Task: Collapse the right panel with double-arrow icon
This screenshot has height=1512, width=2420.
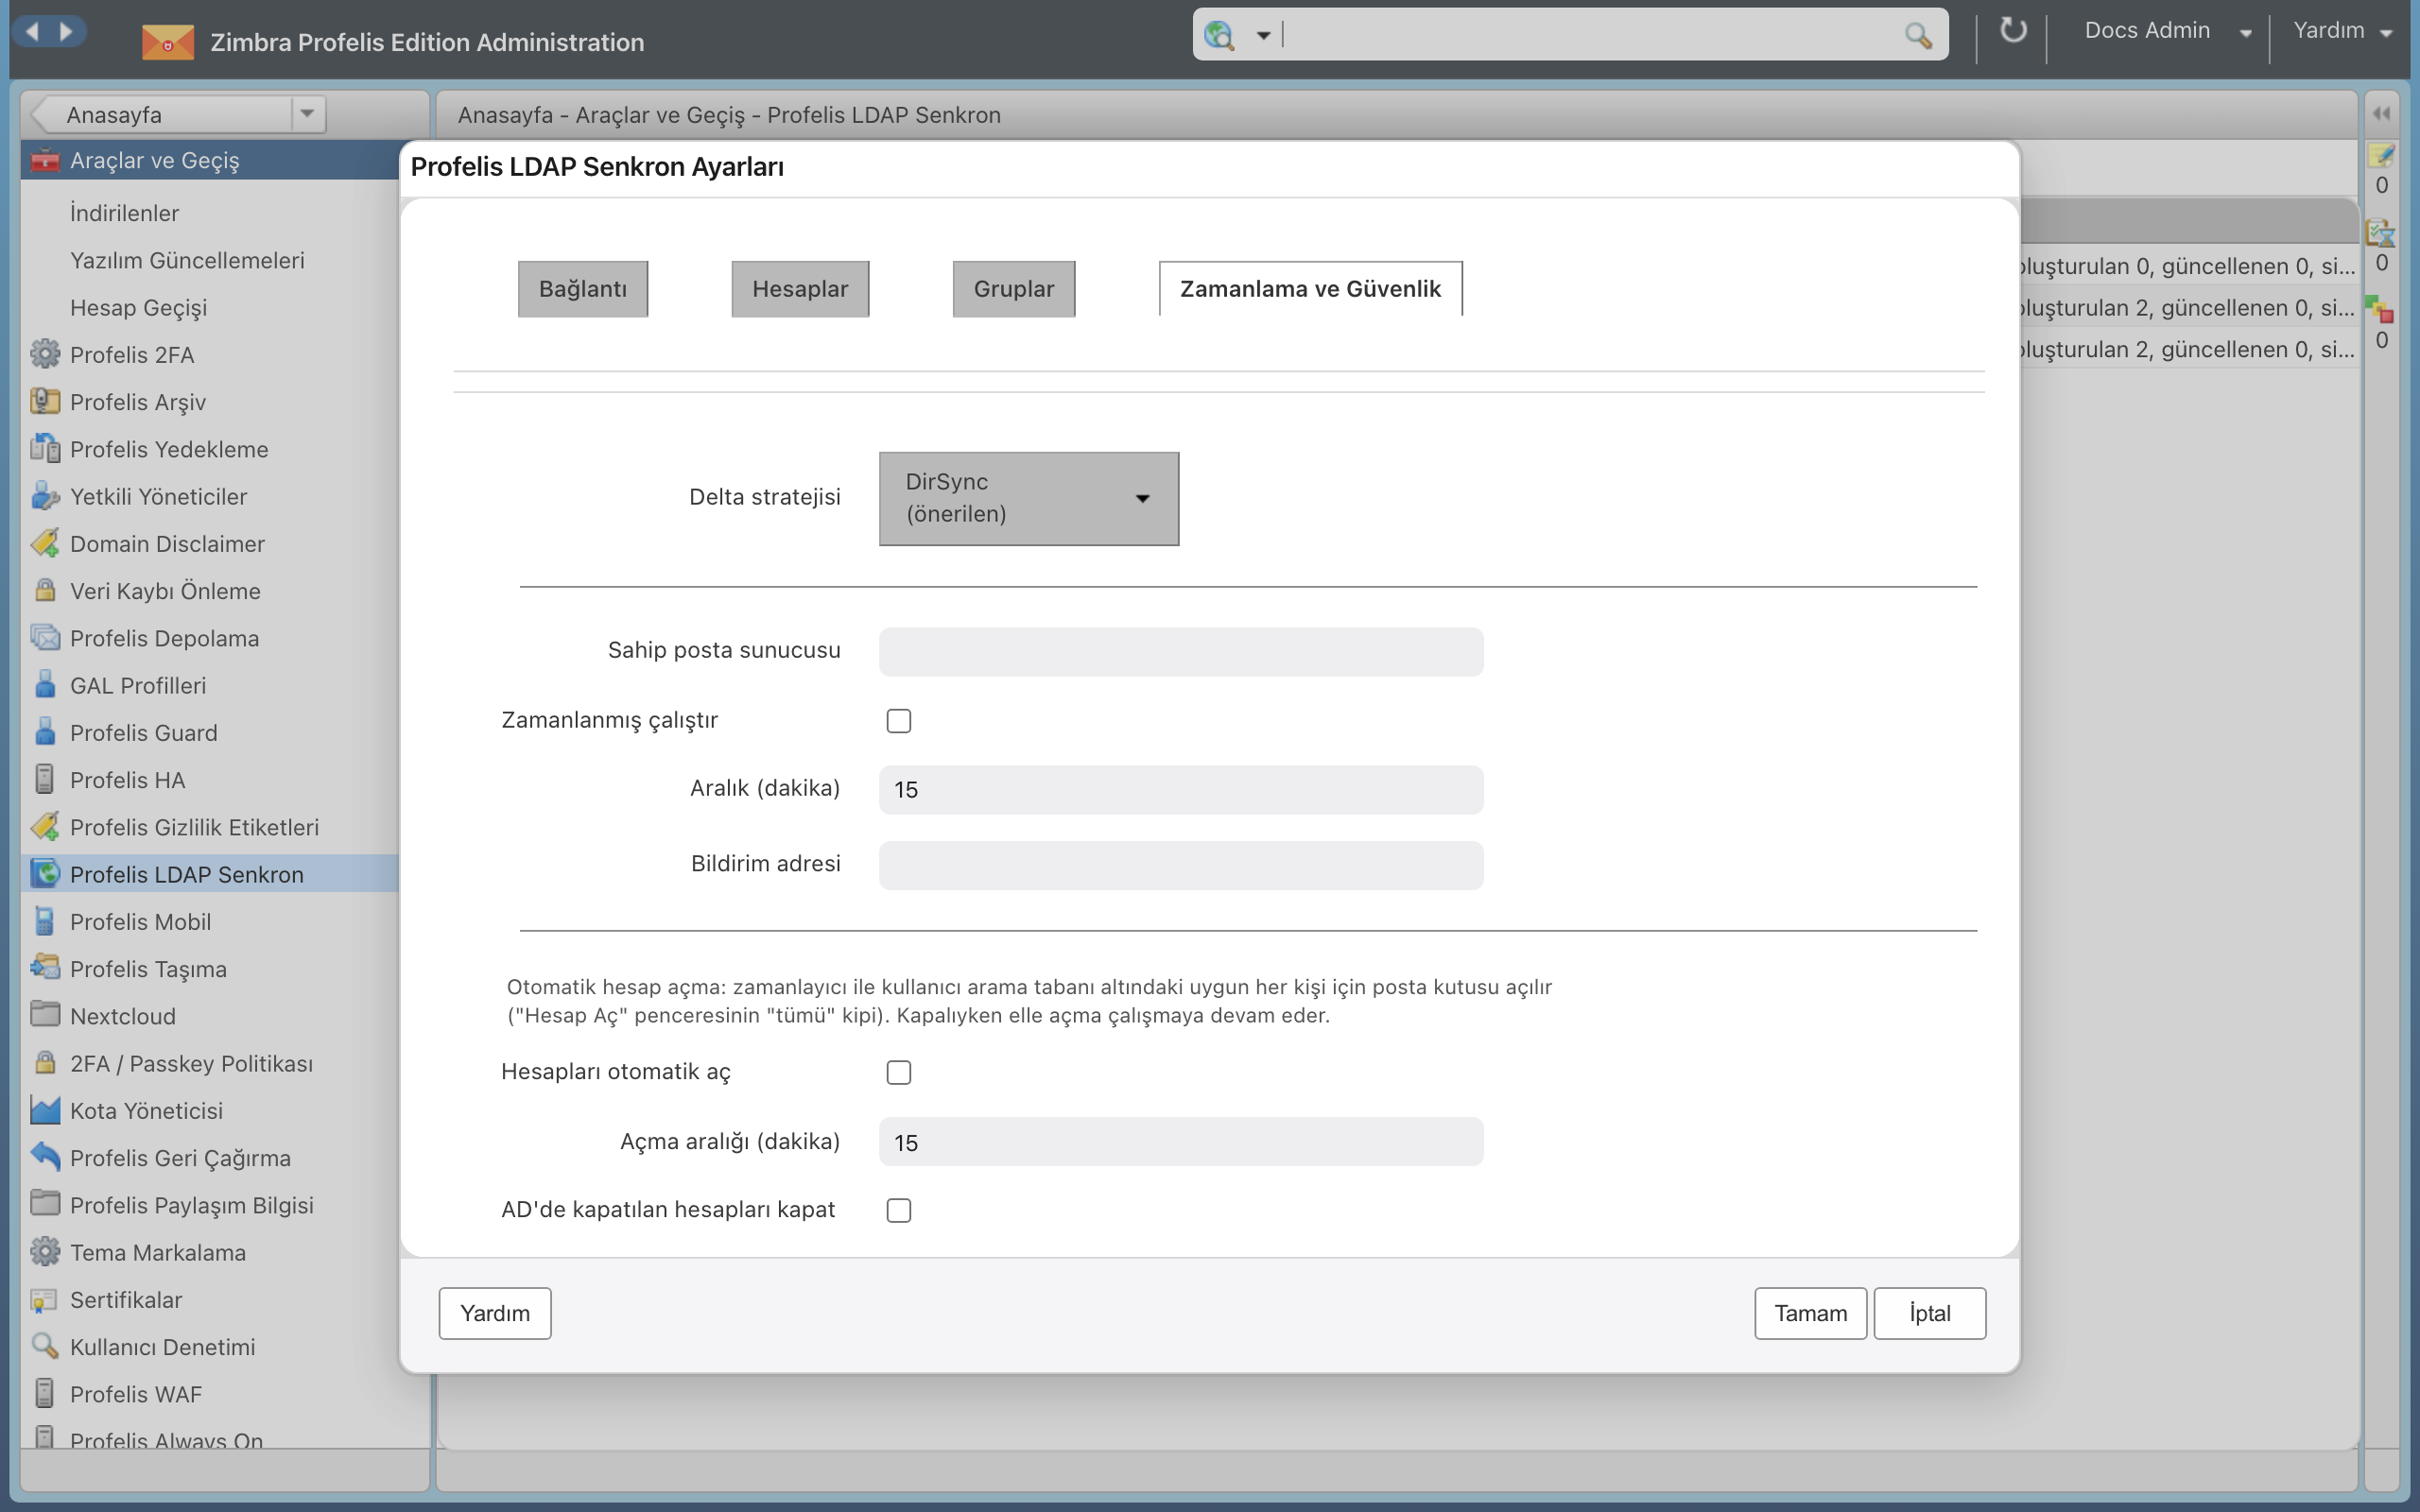Action: coord(2381,113)
